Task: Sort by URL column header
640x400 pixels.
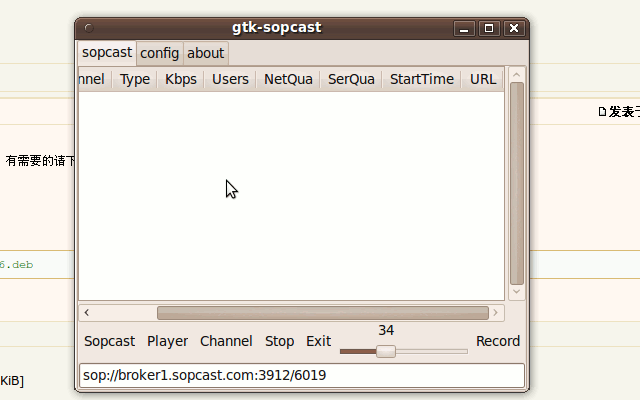Action: click(x=483, y=79)
